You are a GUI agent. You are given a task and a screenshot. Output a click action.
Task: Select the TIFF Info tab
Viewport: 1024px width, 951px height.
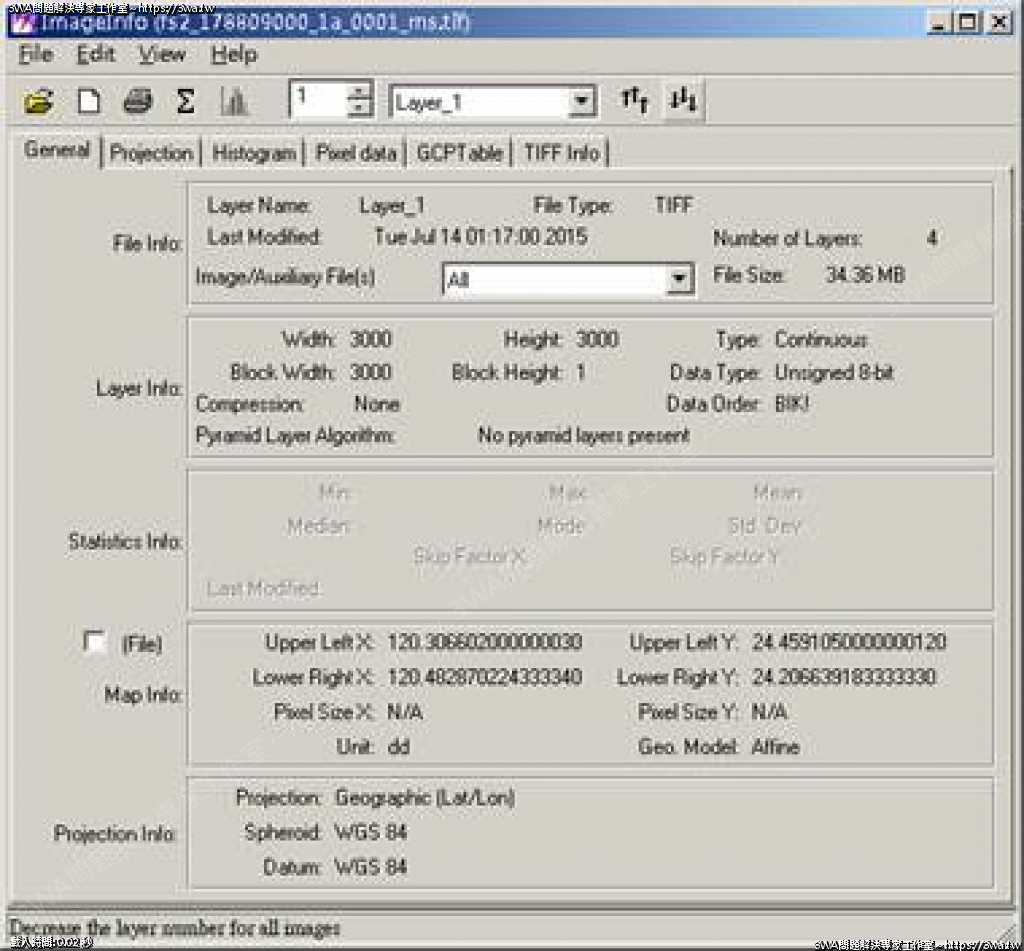pyautogui.click(x=562, y=153)
